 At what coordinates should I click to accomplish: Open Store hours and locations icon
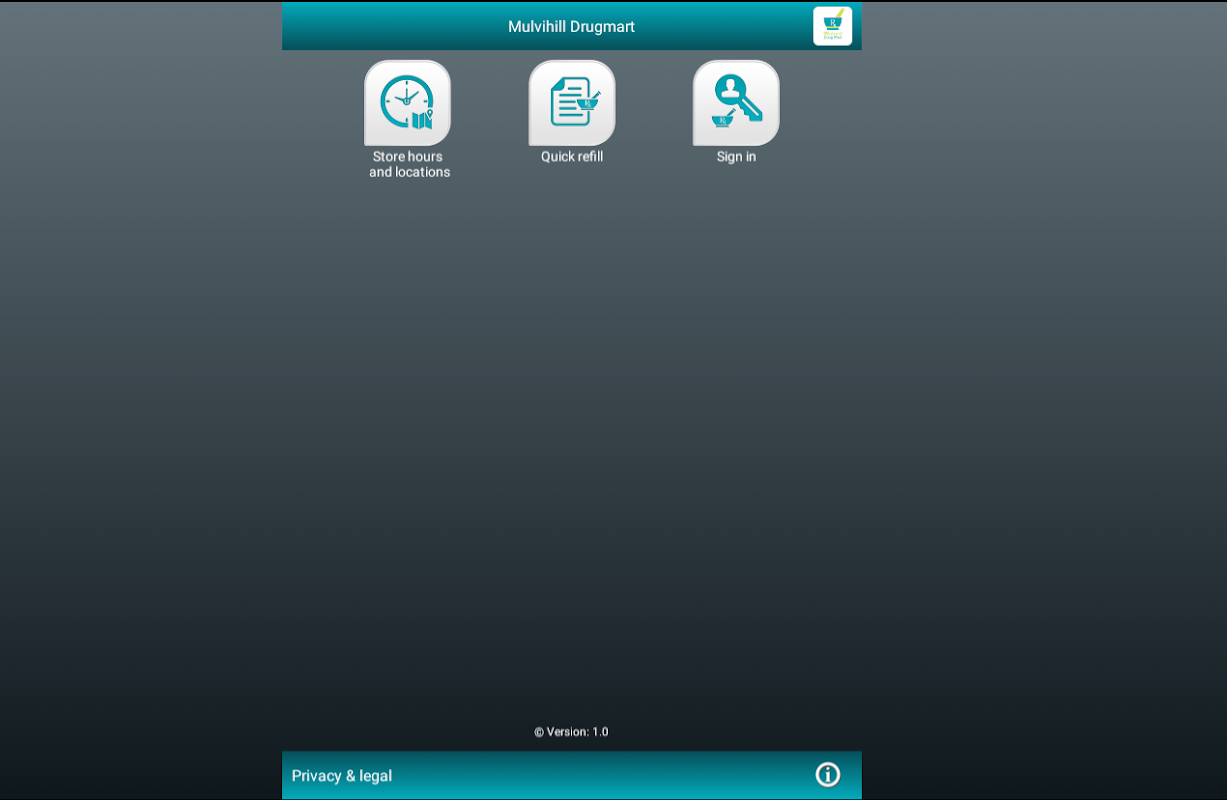coord(407,103)
